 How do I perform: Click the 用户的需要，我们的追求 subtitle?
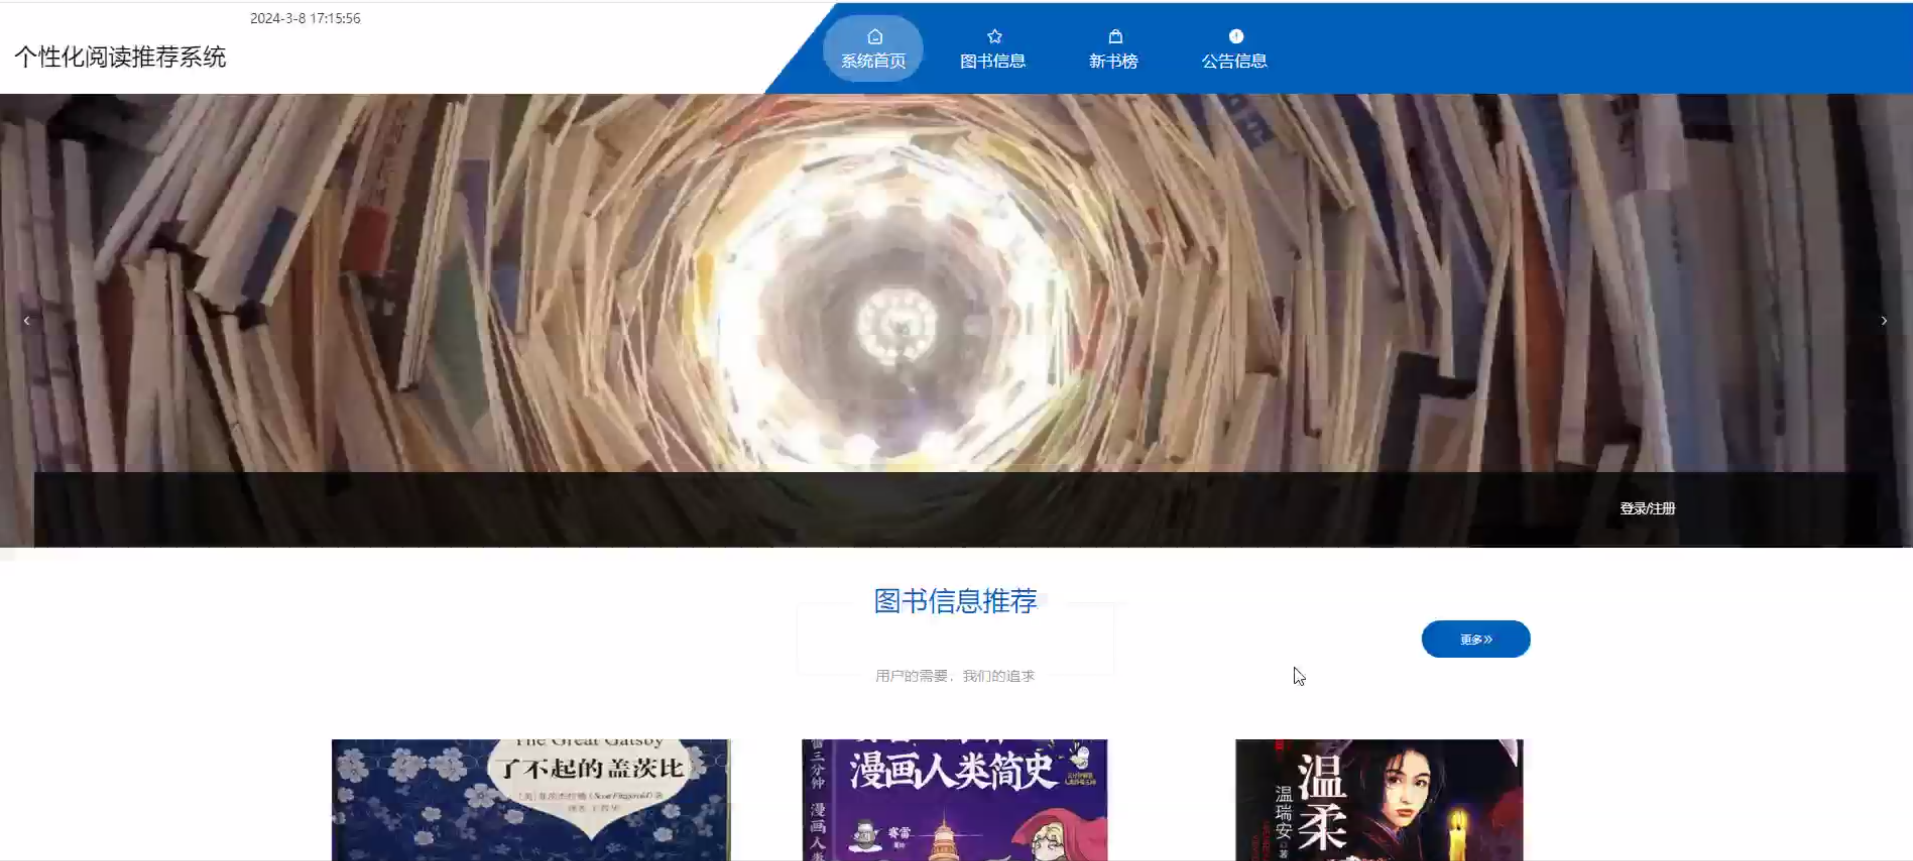click(955, 676)
